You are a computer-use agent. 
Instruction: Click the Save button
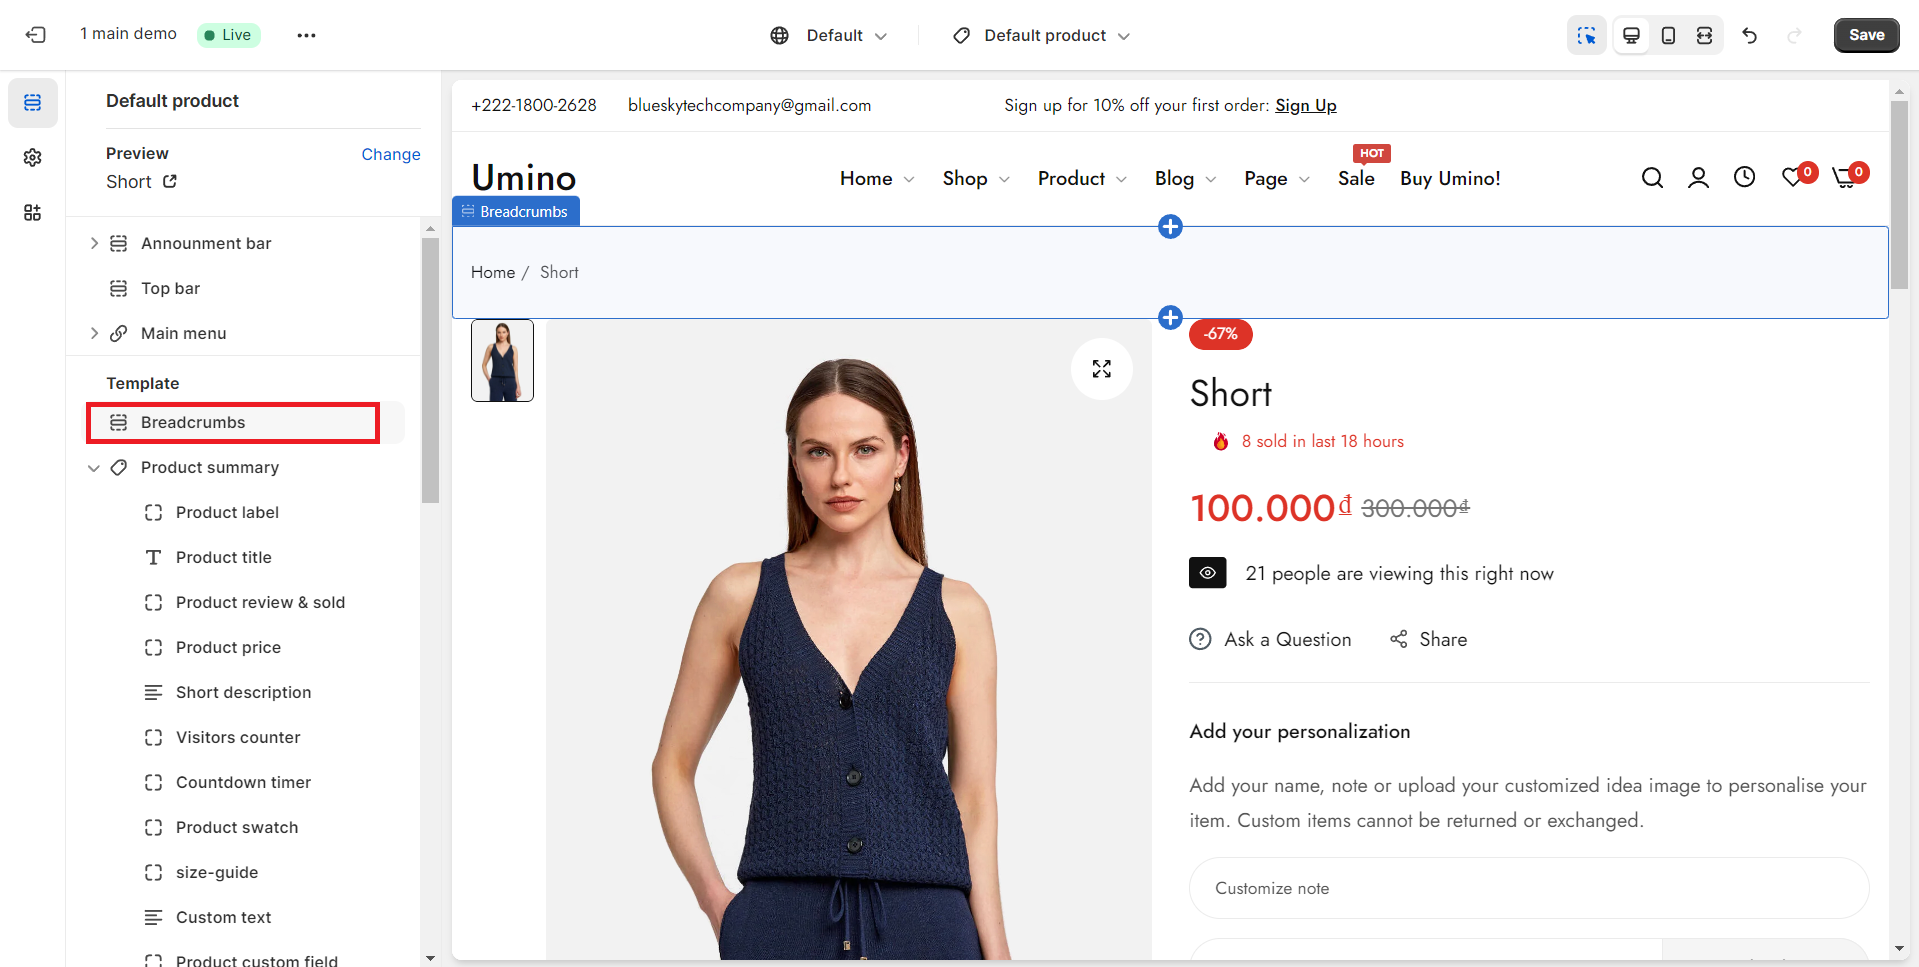point(1866,35)
